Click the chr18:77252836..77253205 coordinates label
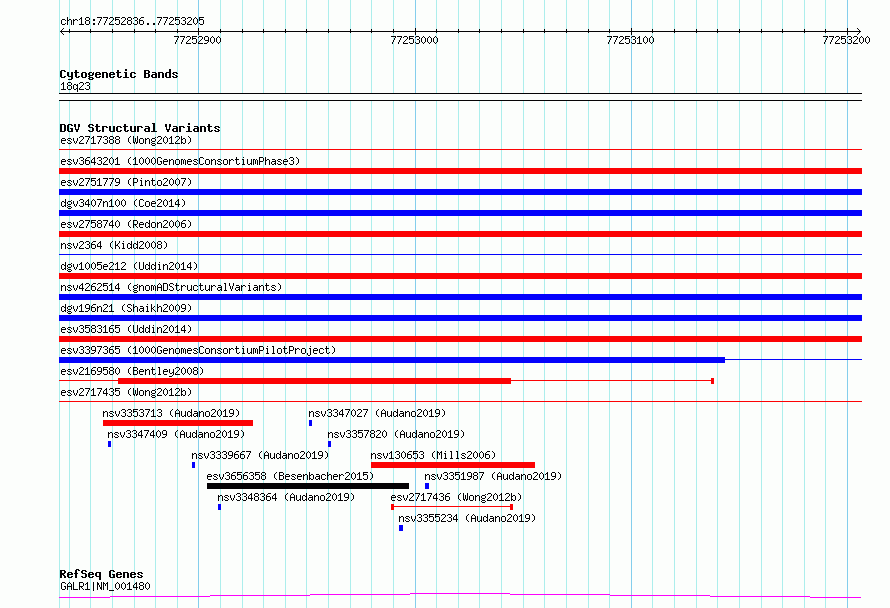Viewport: 890px width, 608px height. 132,21
